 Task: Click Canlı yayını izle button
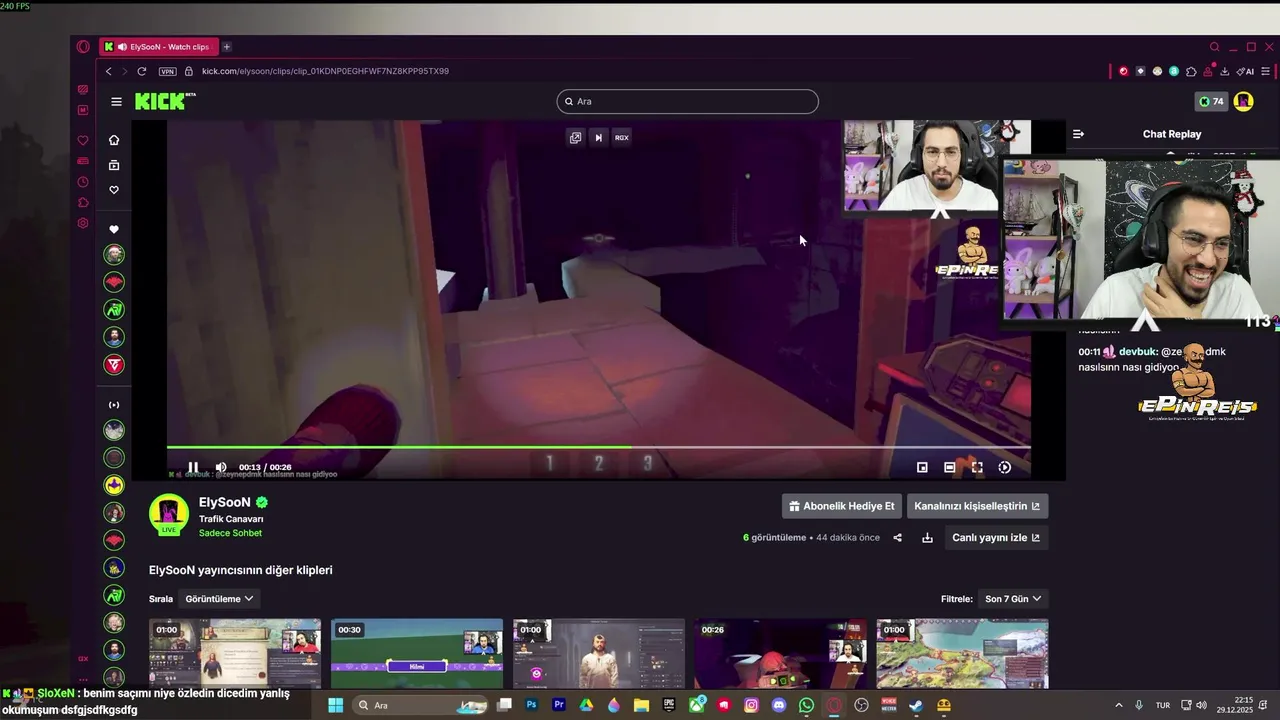pyautogui.click(x=996, y=538)
